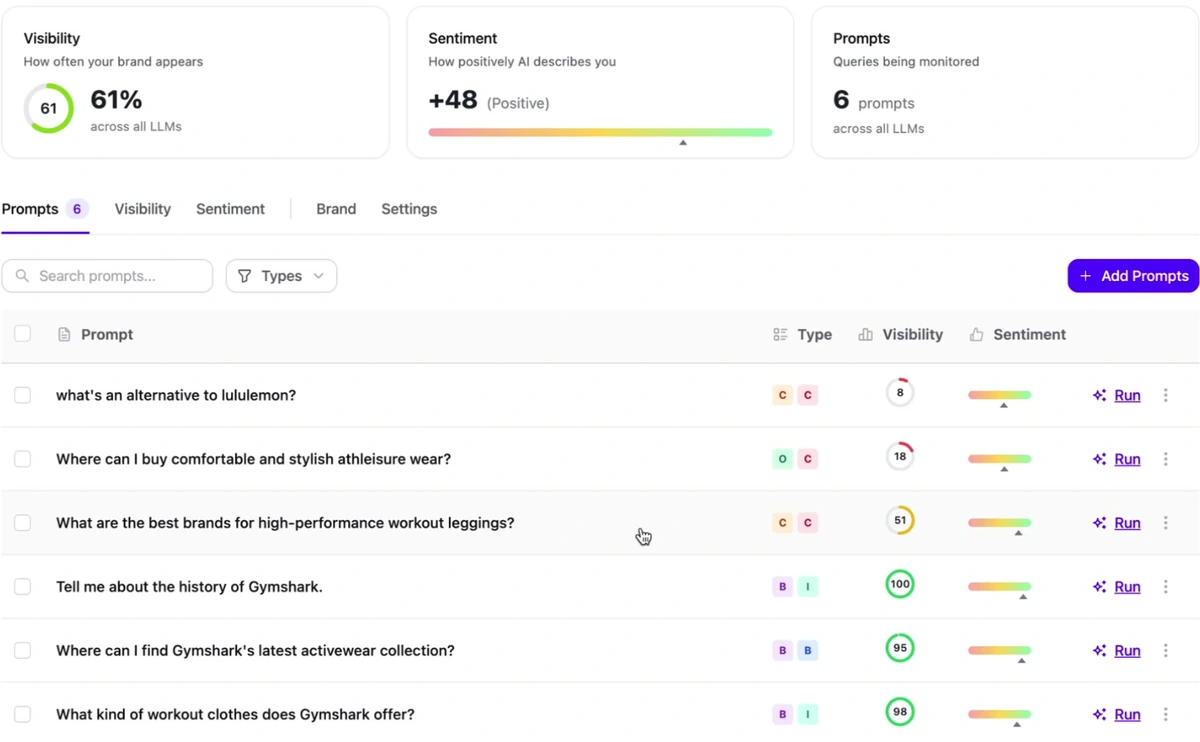Run the latest activewear collection prompt
Viewport: 1200px width, 742px height.
click(1127, 651)
